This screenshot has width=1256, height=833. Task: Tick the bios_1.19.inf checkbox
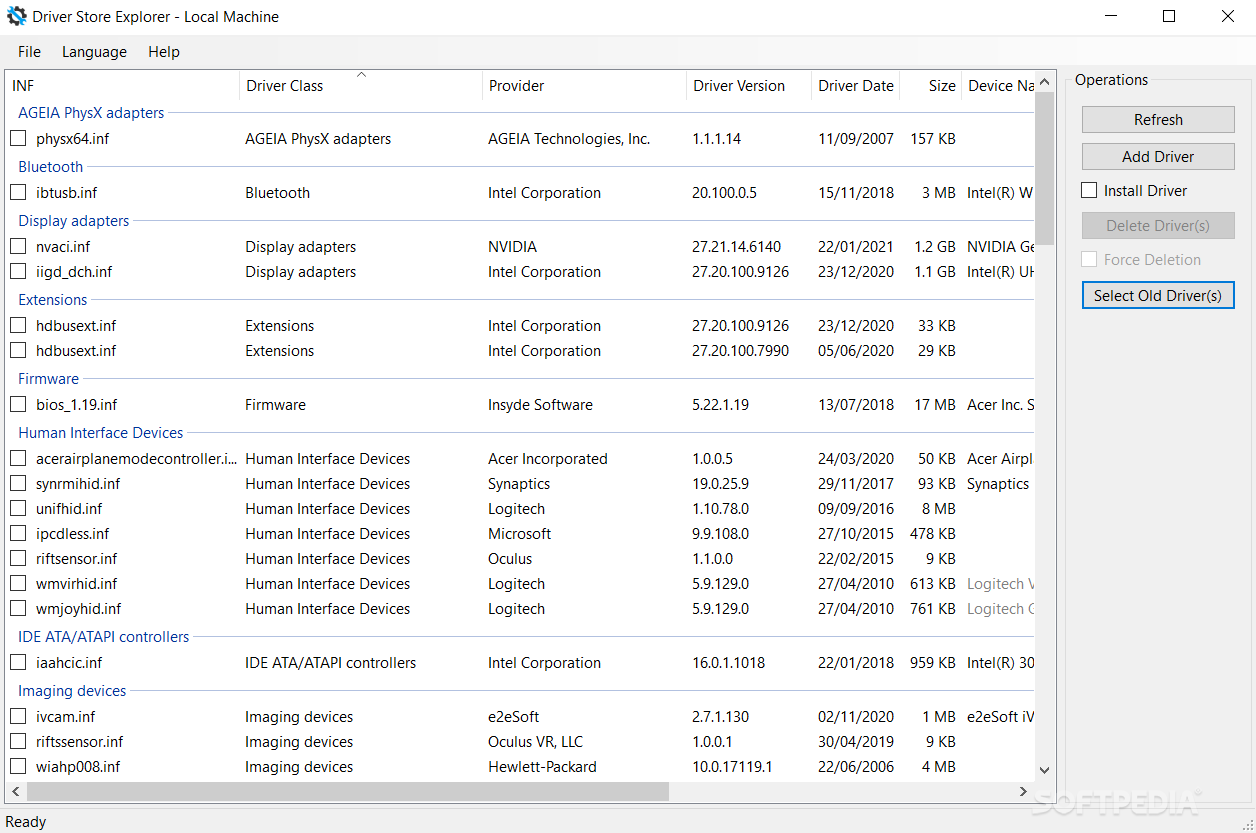tap(18, 405)
